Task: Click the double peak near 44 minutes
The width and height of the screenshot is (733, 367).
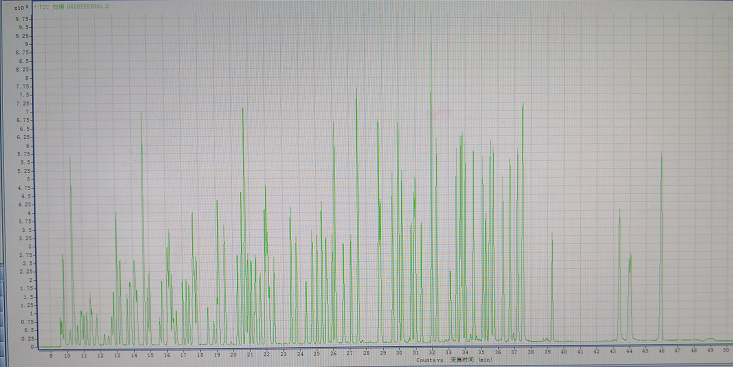Action: click(x=630, y=297)
